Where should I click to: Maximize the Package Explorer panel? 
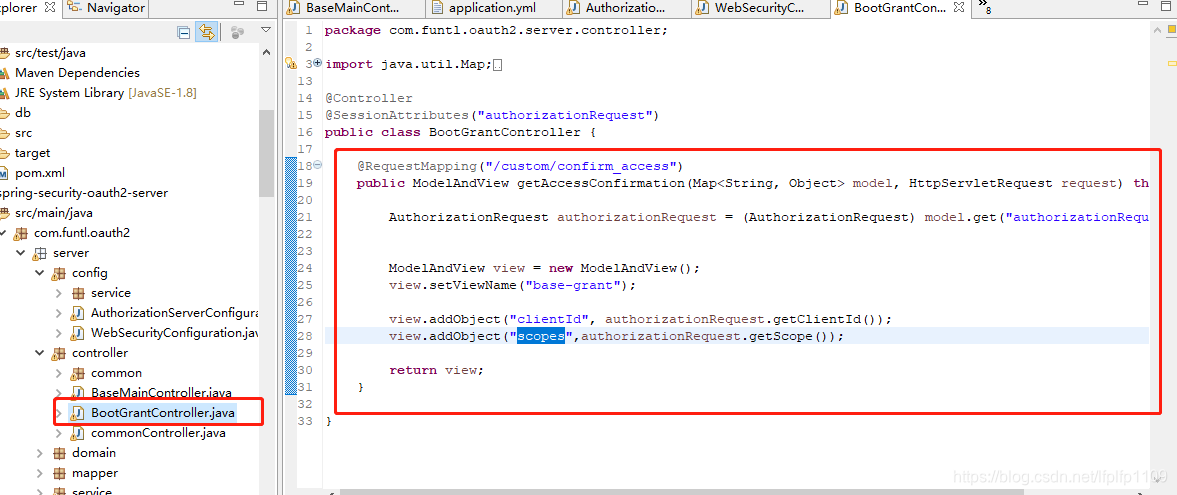262,7
